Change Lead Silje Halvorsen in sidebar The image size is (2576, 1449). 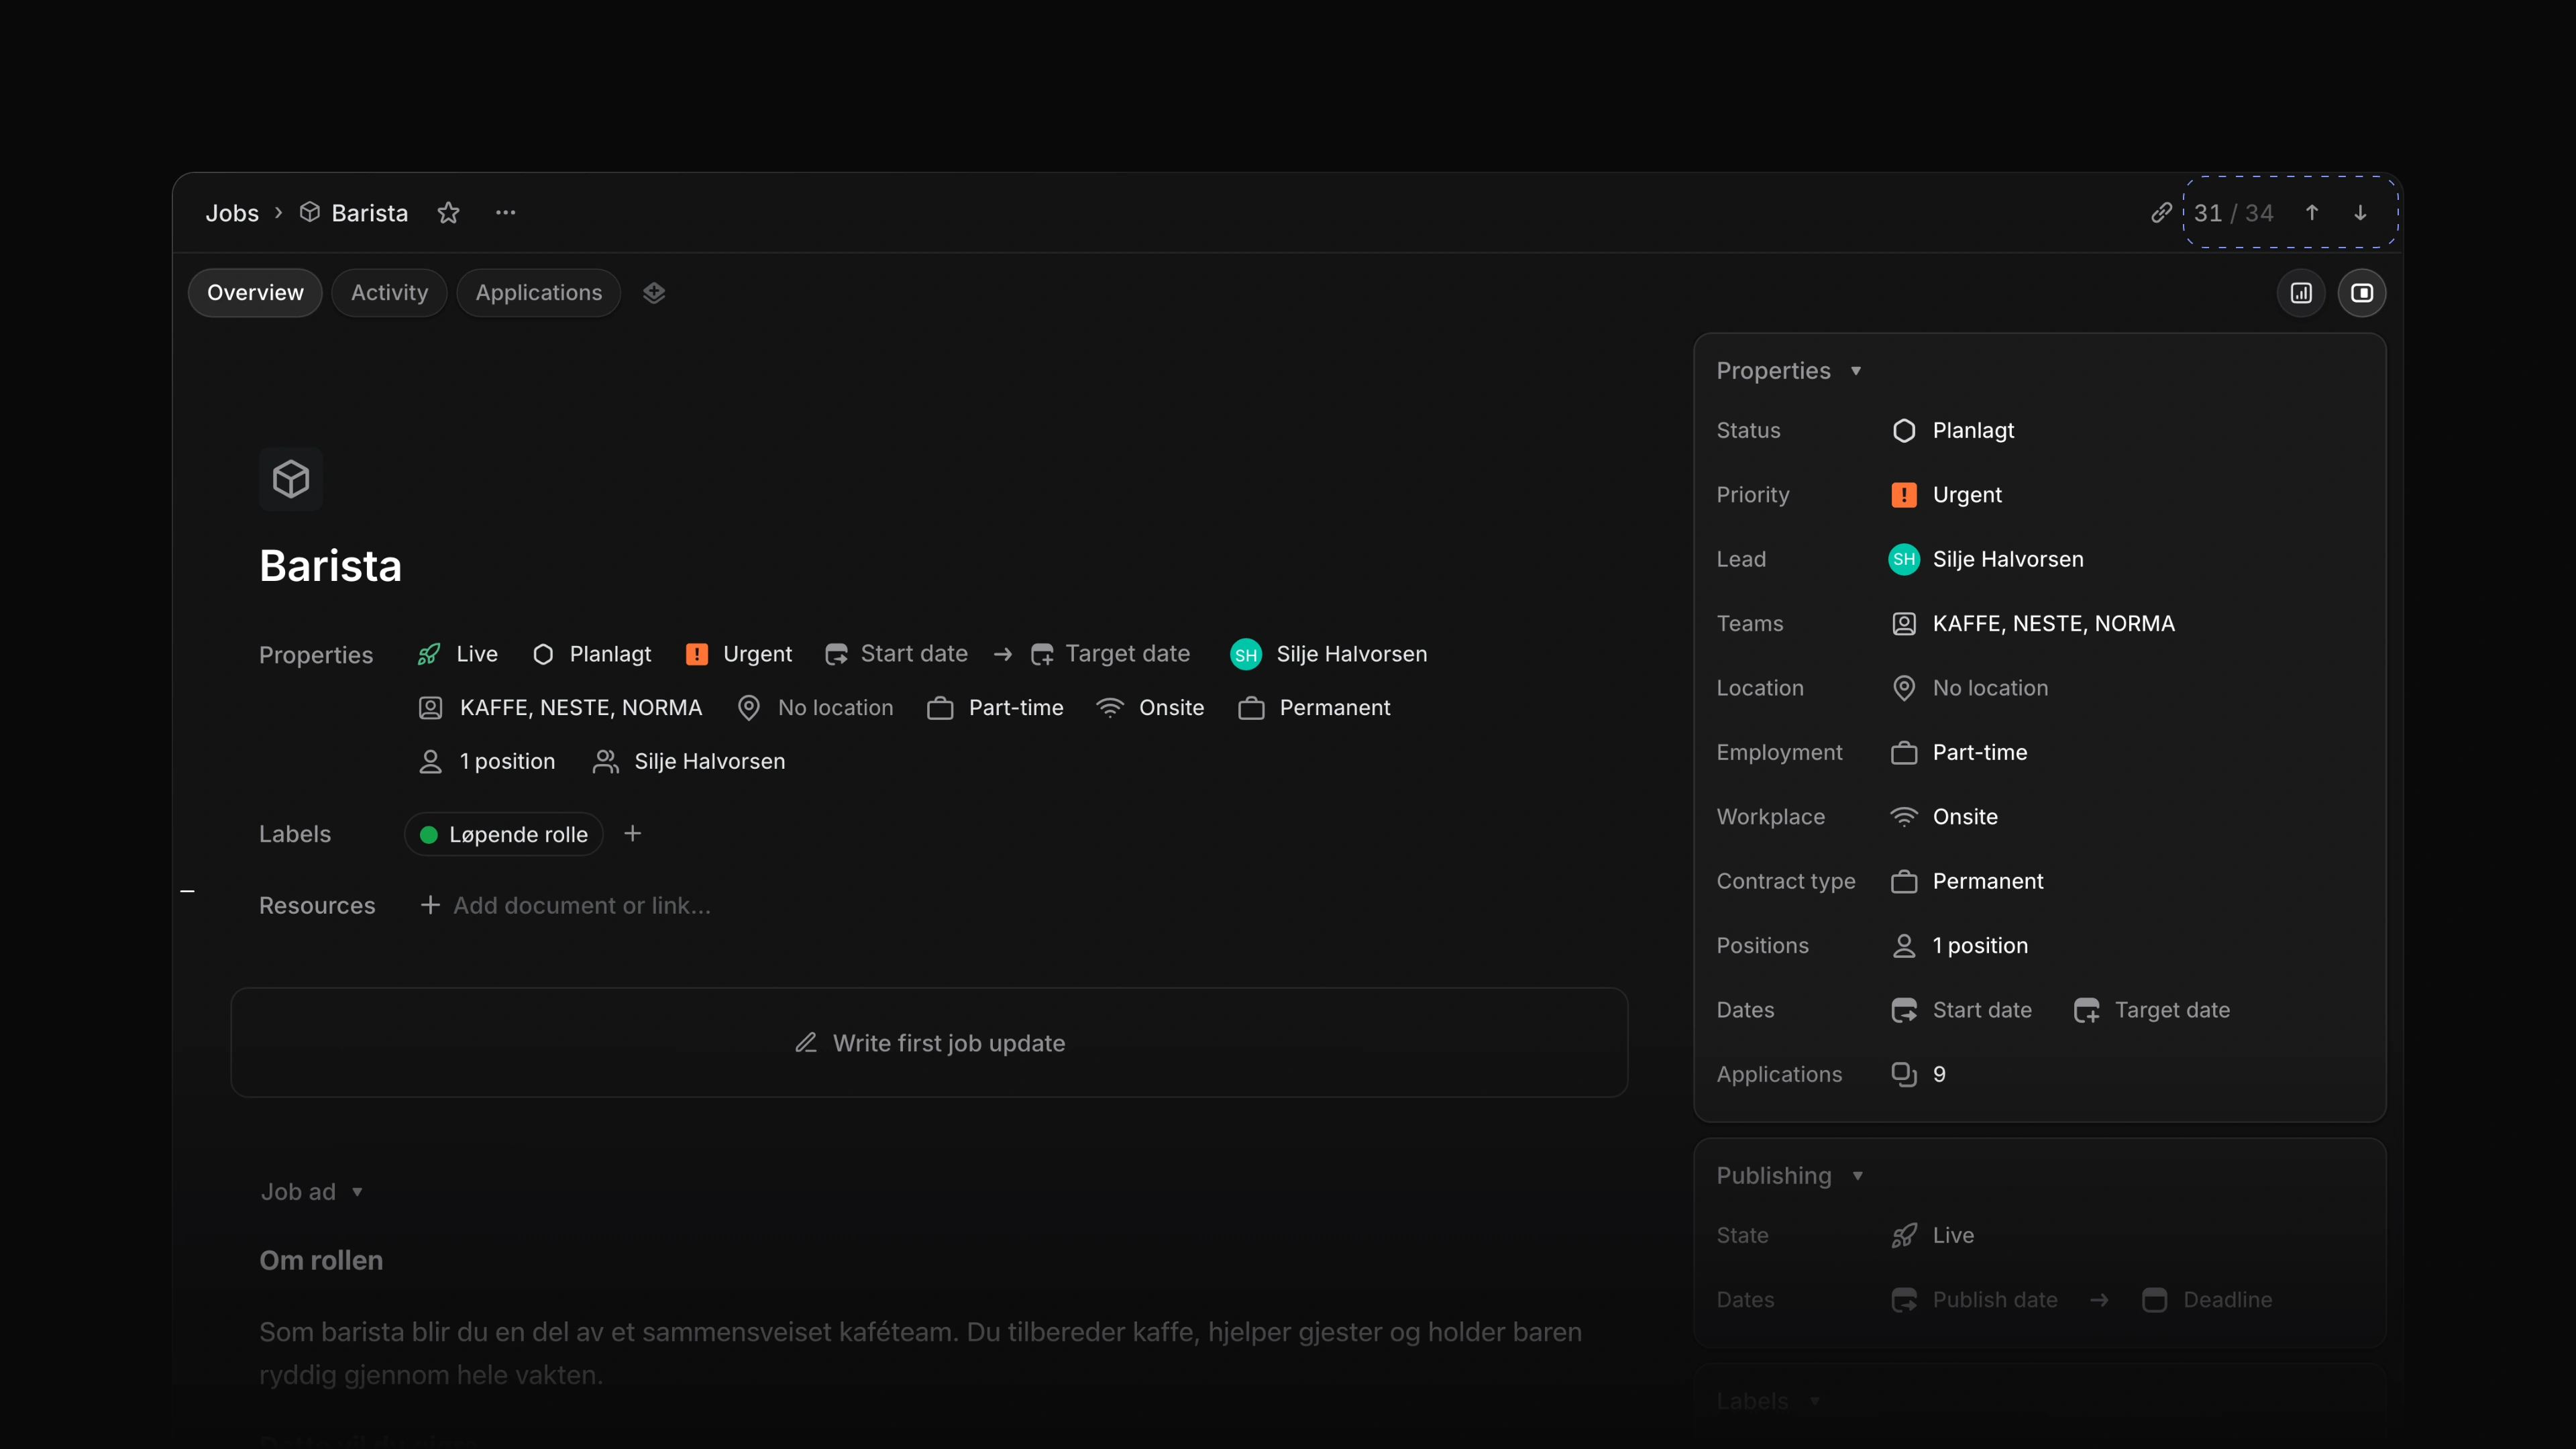tap(1987, 559)
